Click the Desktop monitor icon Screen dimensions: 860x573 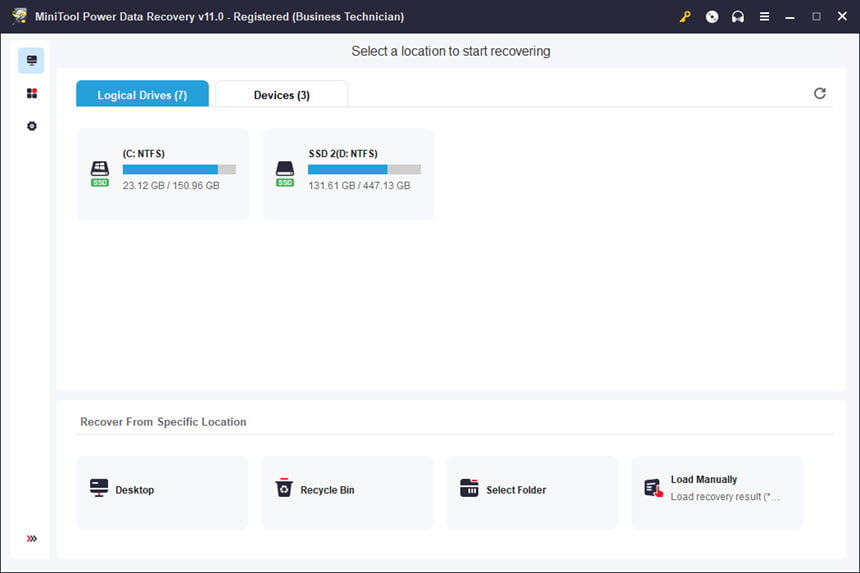99,487
